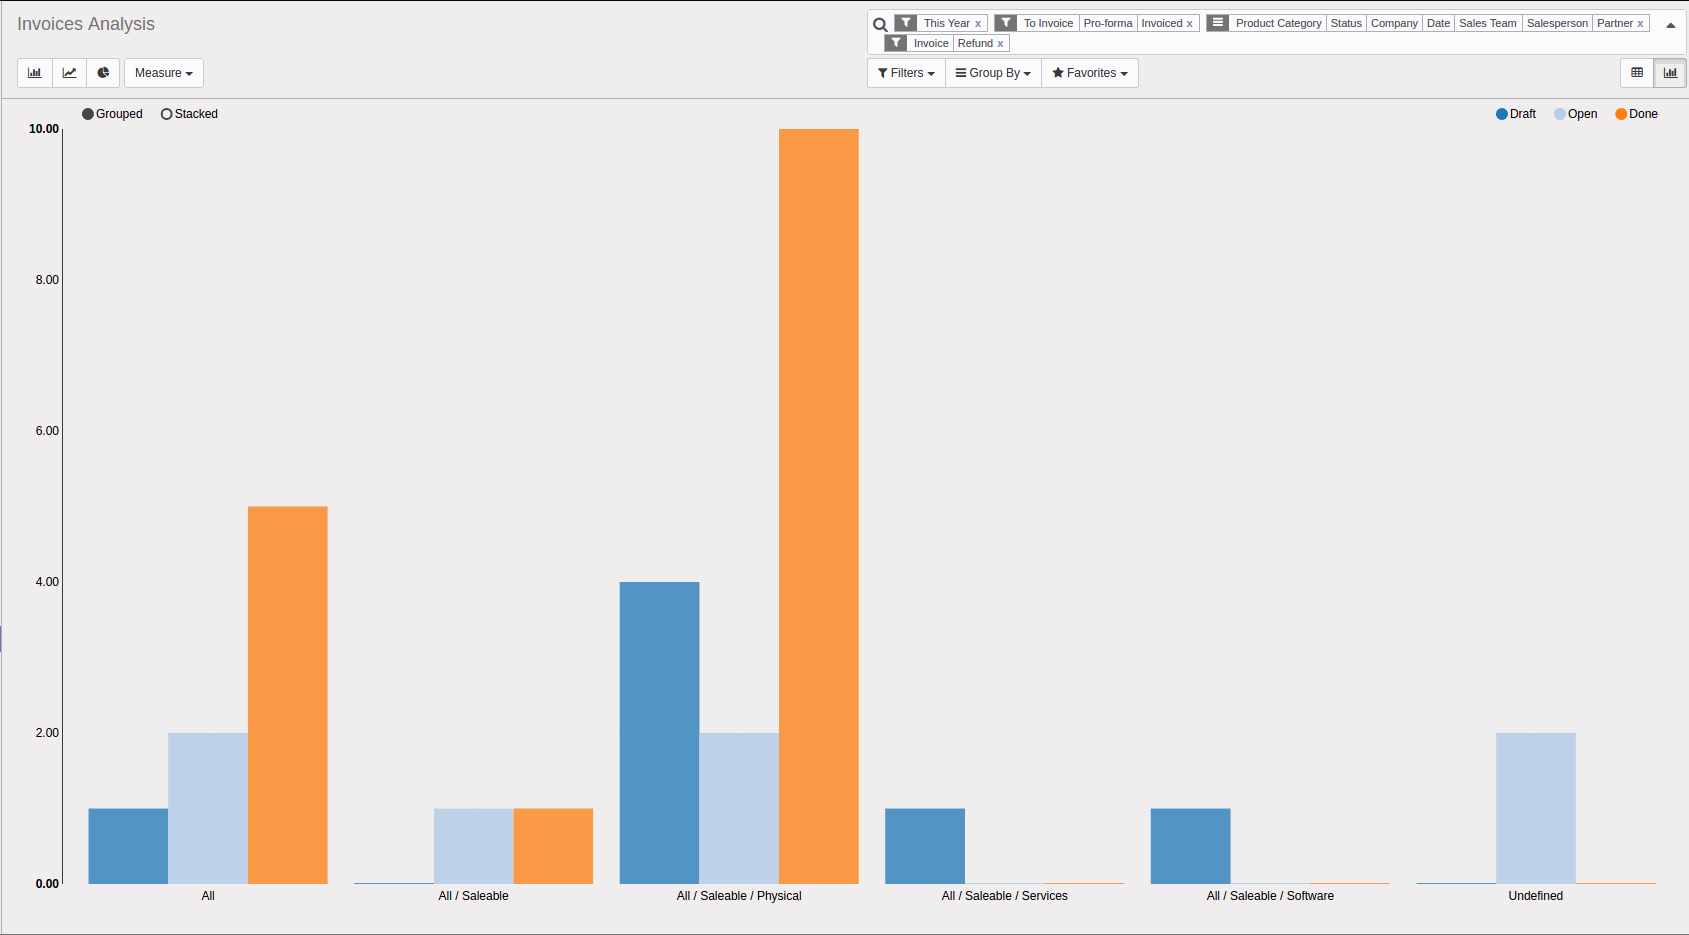Switch to bar chart mode
The image size is (1689, 935).
click(35, 73)
